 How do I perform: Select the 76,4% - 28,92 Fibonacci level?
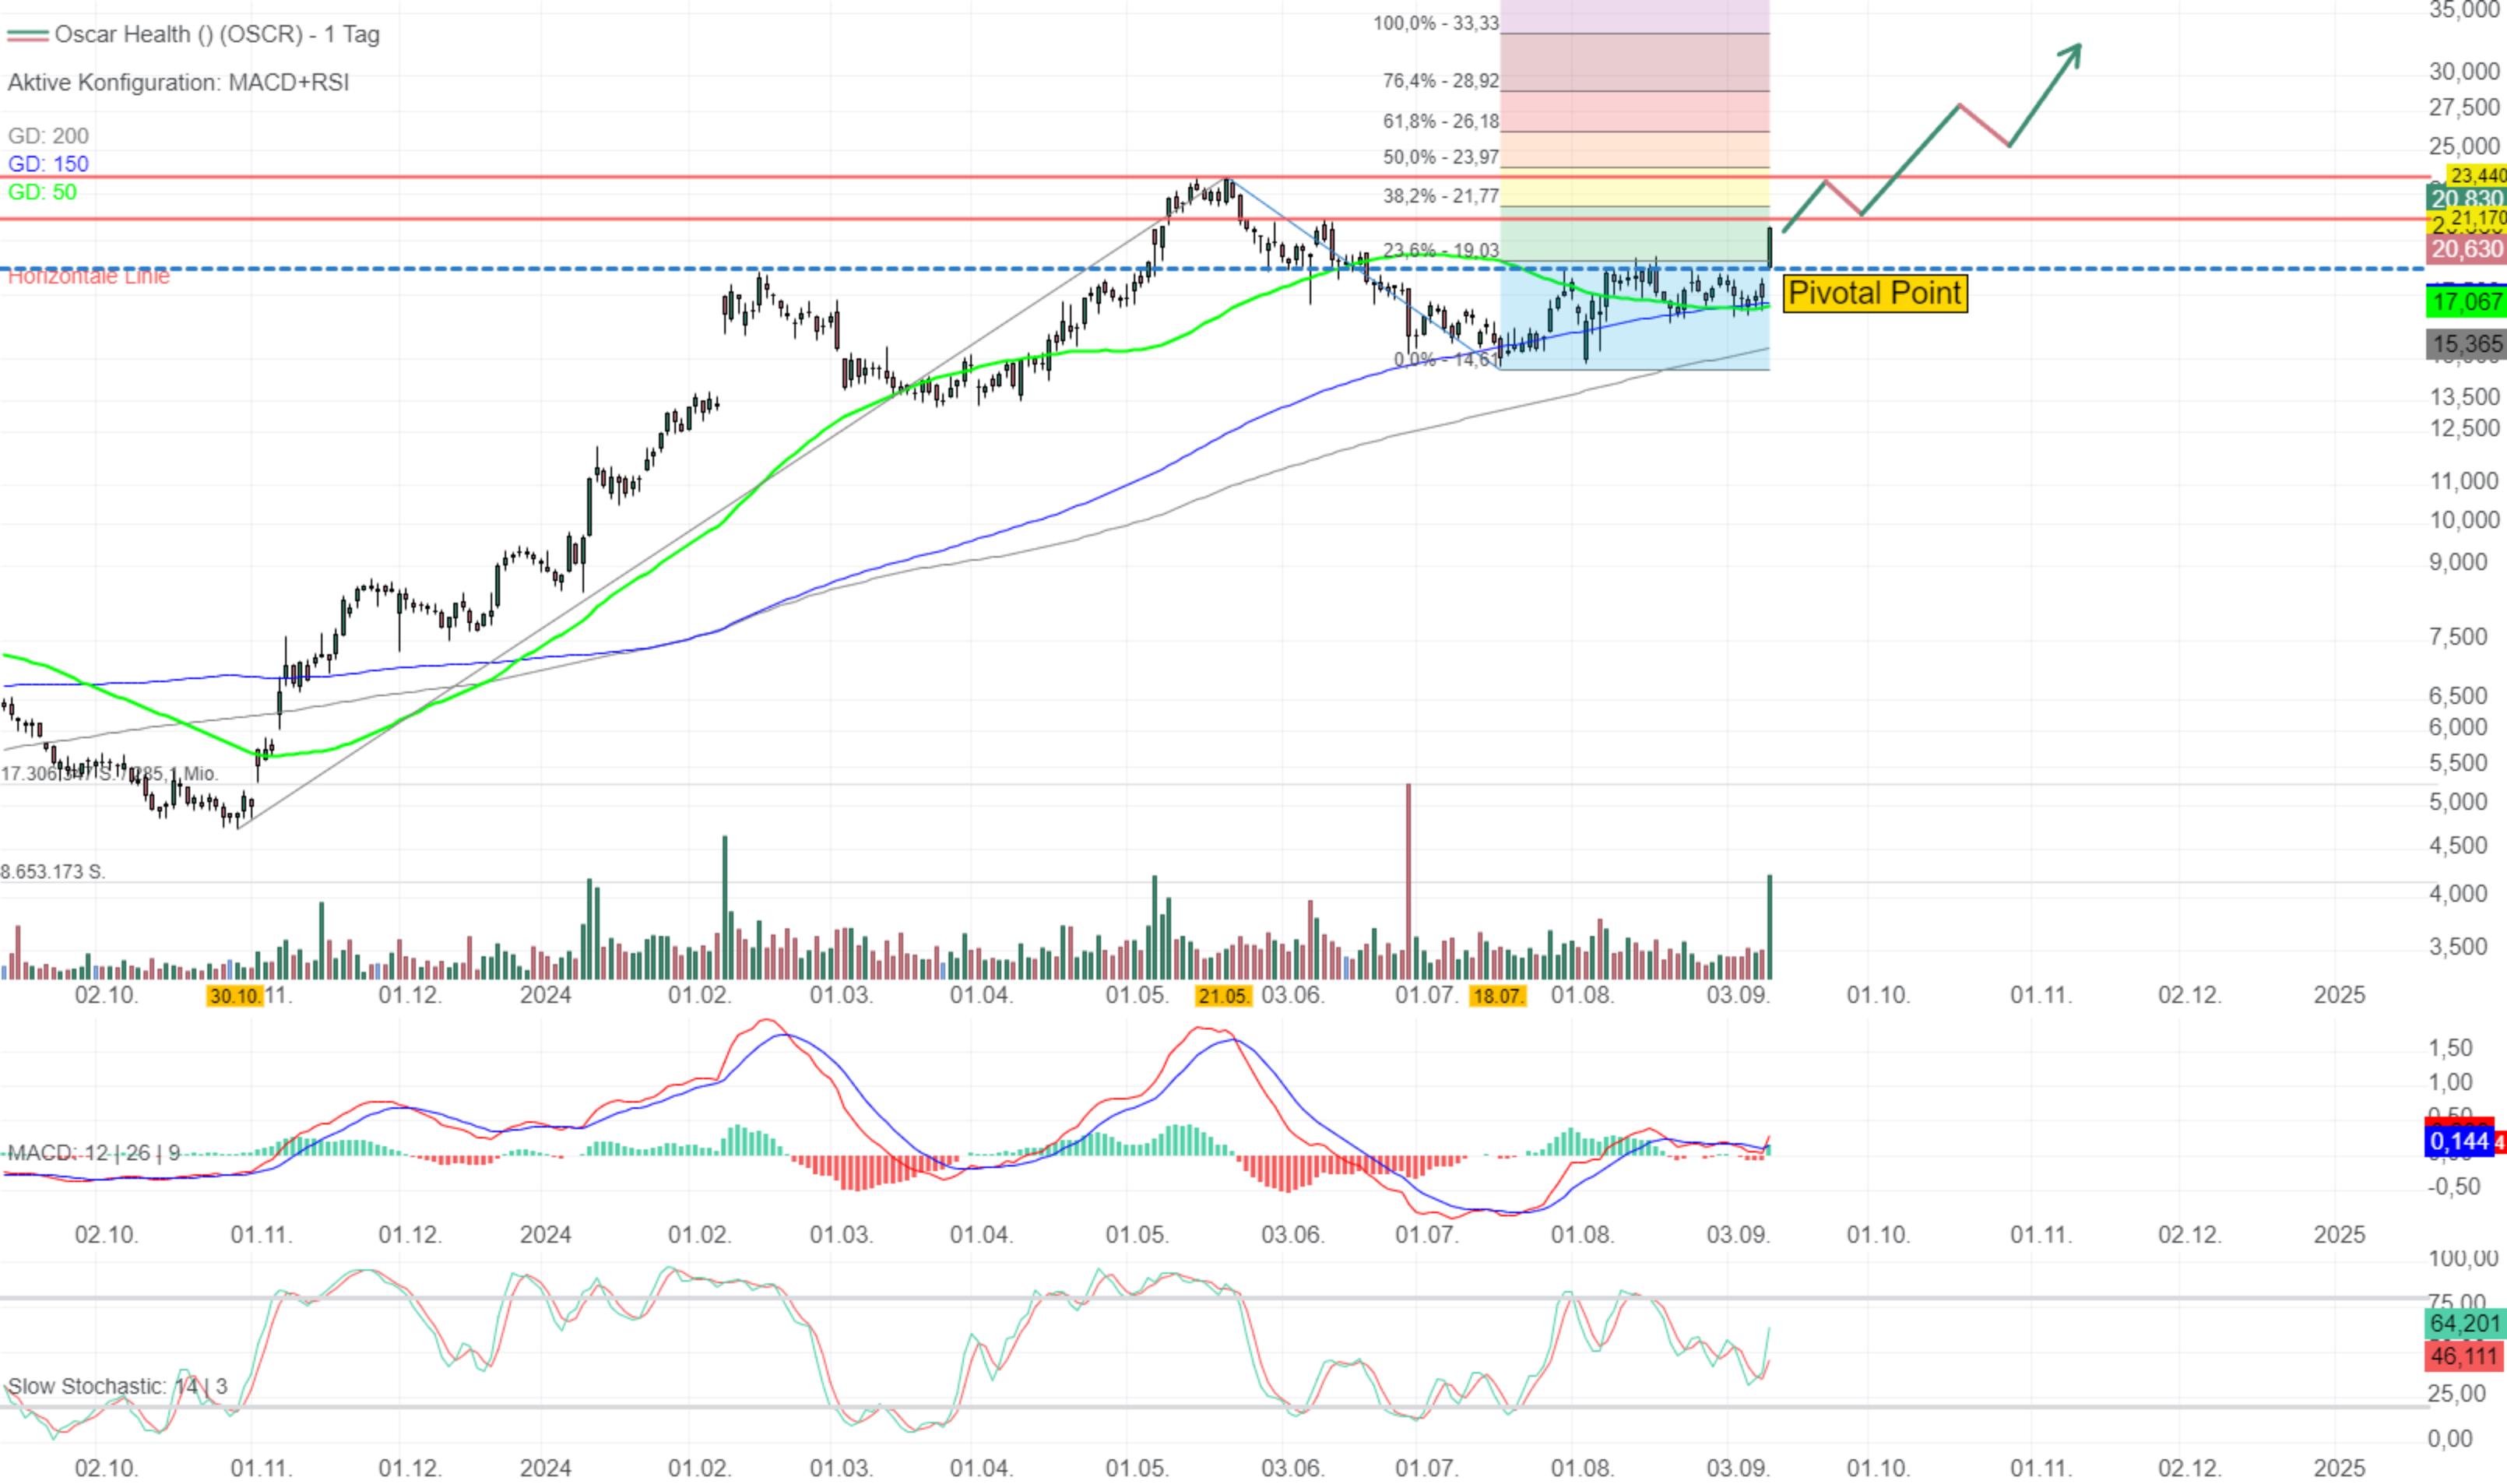coord(1440,80)
